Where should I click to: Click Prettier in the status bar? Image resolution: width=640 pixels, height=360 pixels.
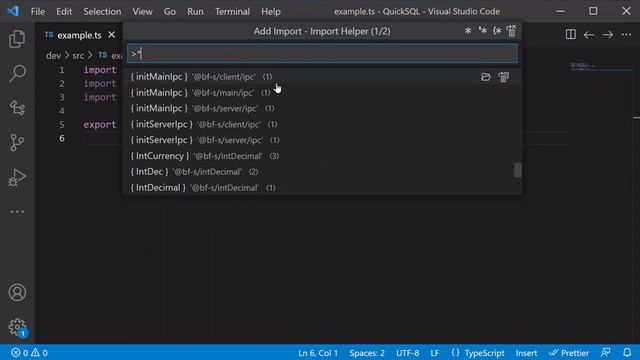[x=569, y=353]
